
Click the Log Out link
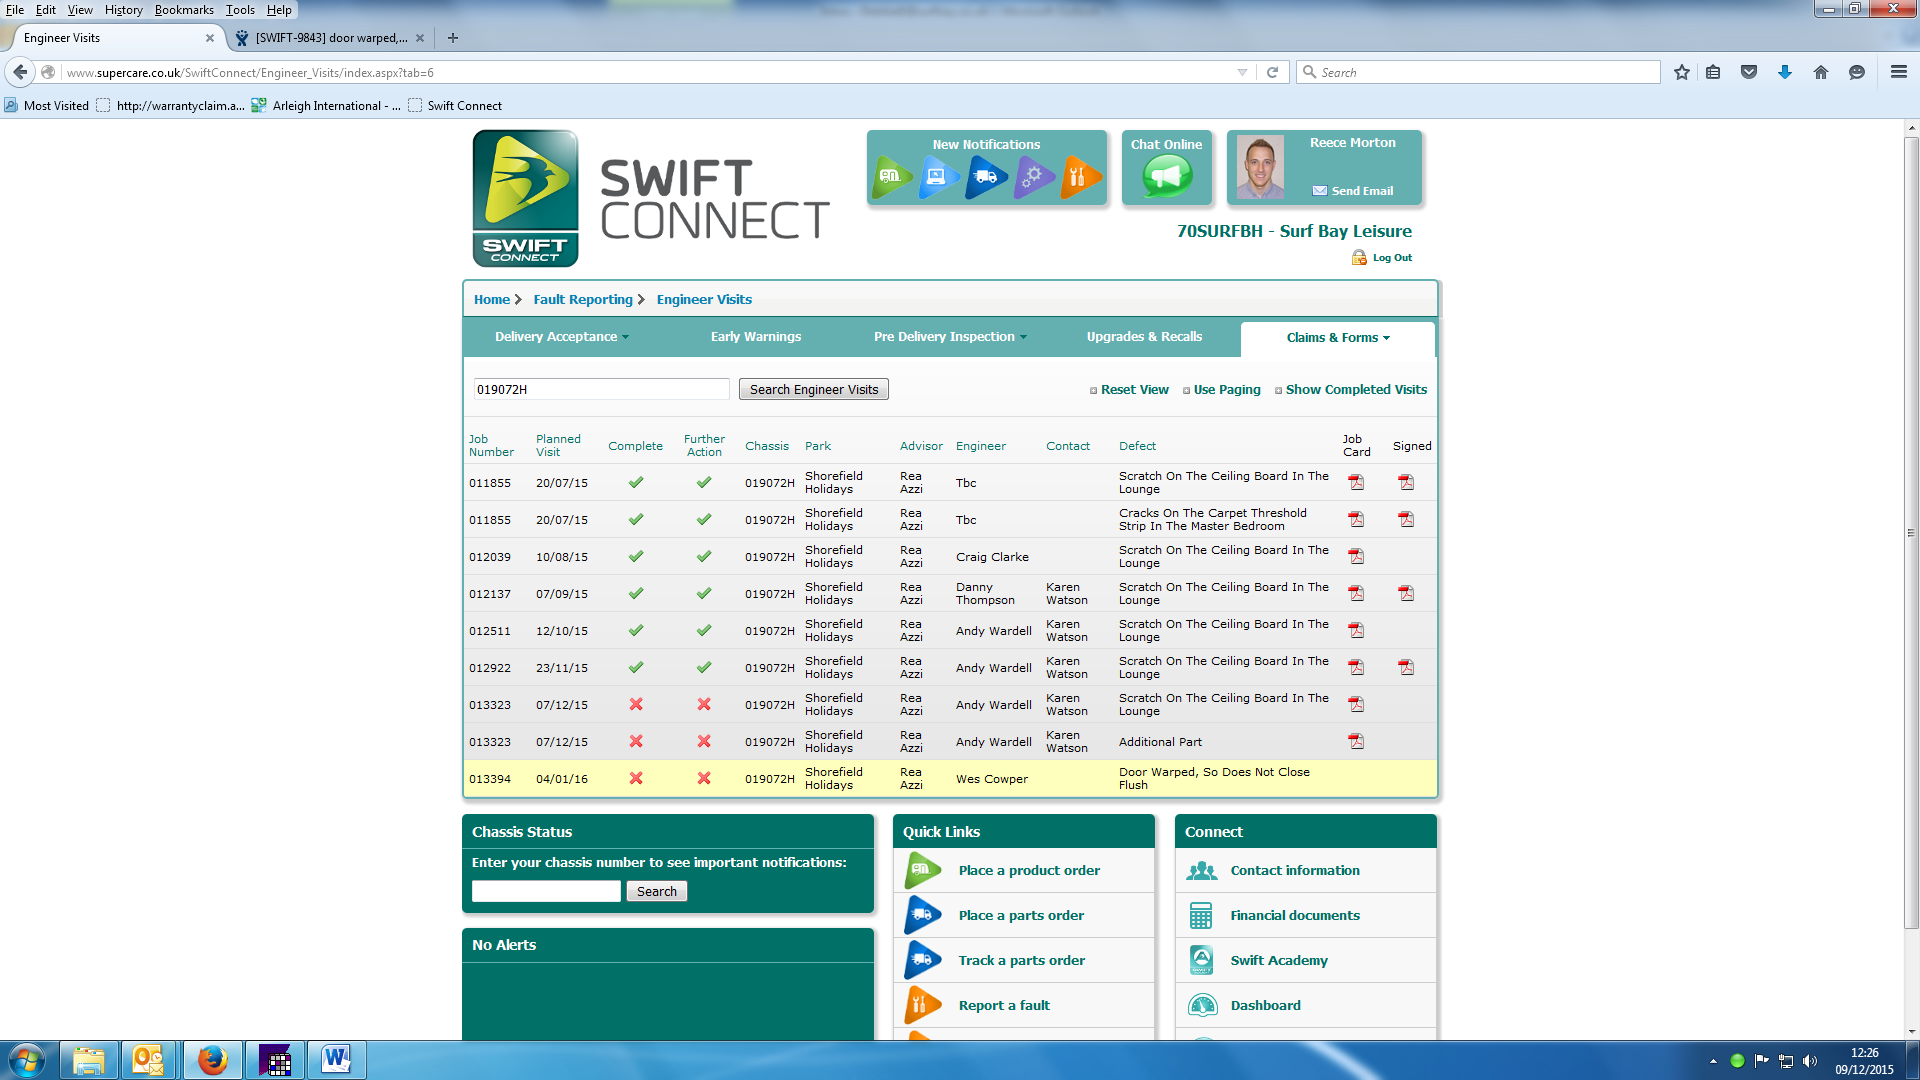tap(1391, 258)
